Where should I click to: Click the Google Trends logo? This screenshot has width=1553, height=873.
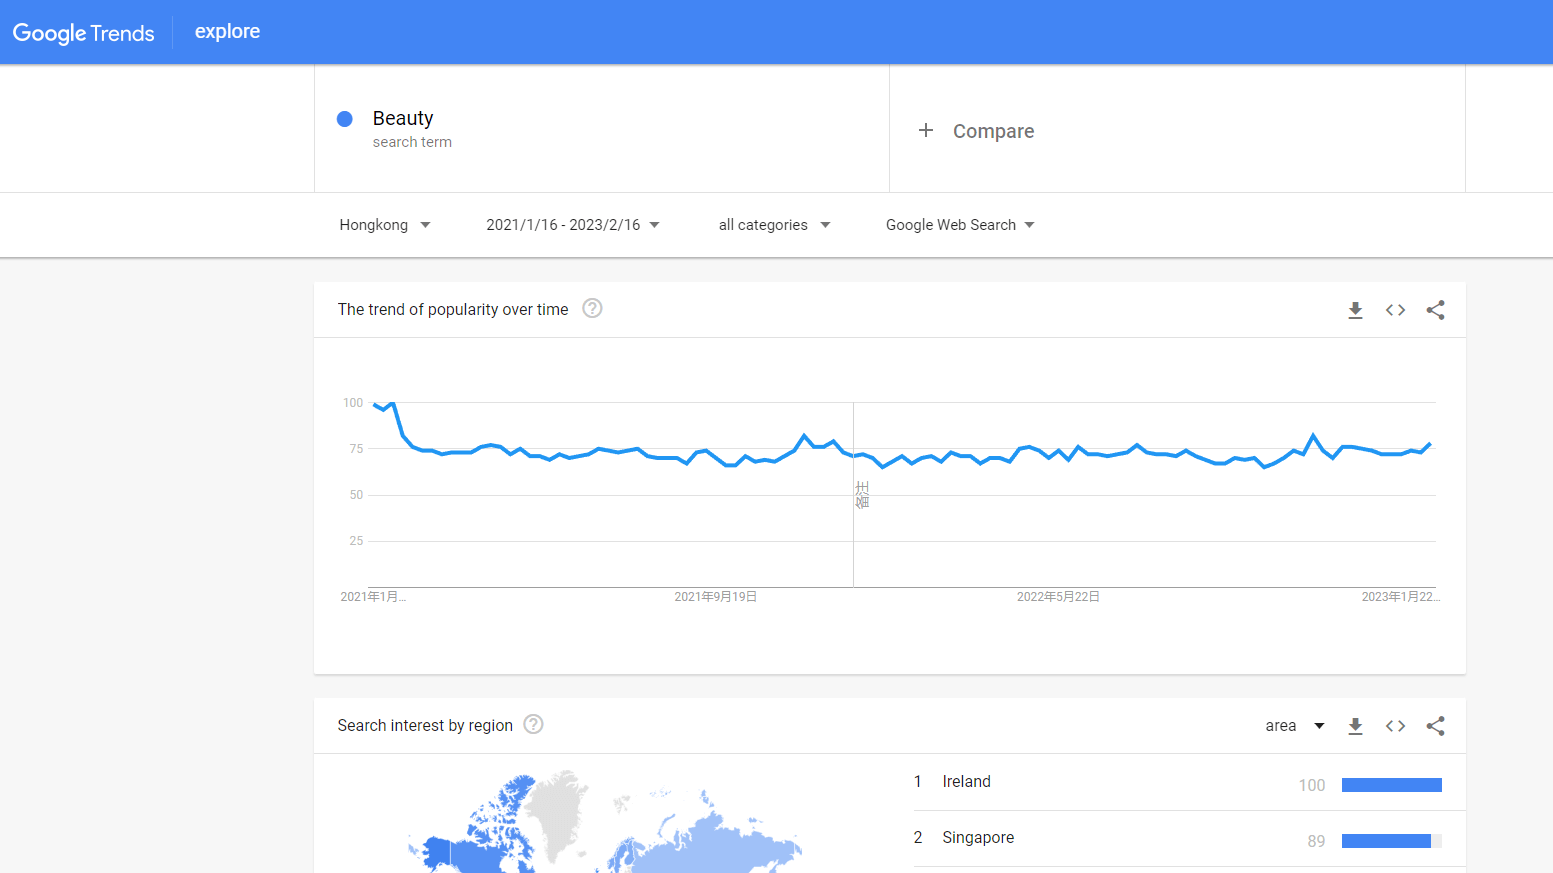tap(84, 33)
